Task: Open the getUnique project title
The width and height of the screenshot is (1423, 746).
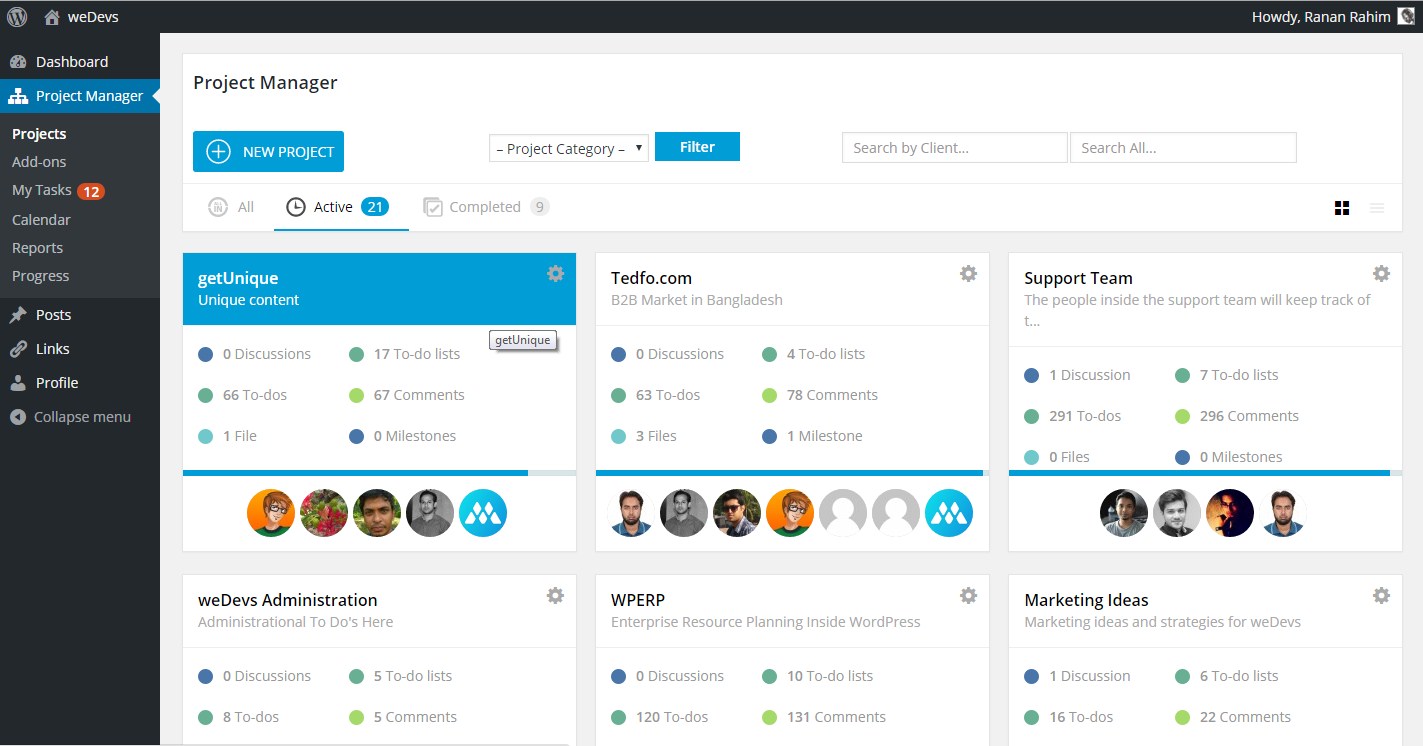Action: 238,278
